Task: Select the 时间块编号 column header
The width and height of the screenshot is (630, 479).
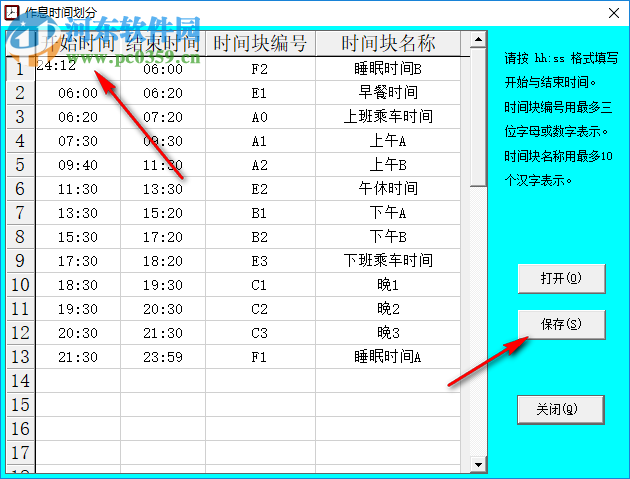Action: pos(260,43)
